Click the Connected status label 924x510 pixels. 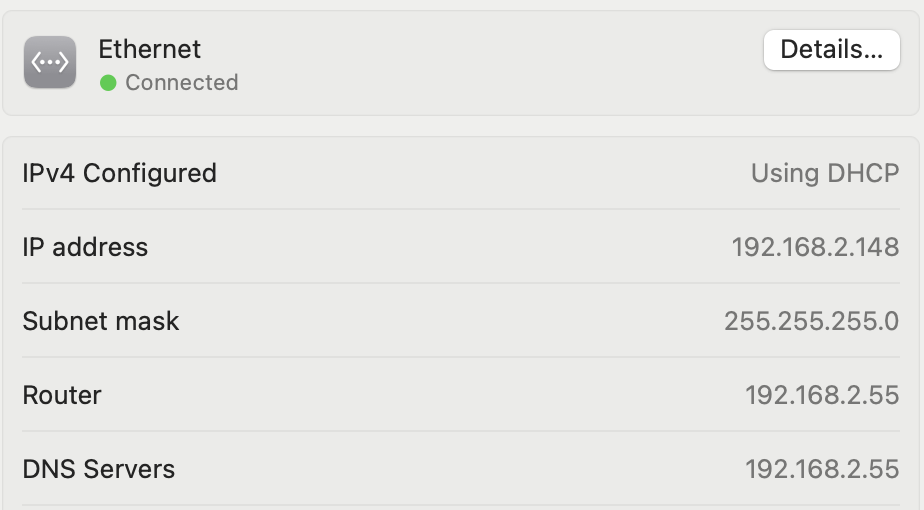pos(182,83)
